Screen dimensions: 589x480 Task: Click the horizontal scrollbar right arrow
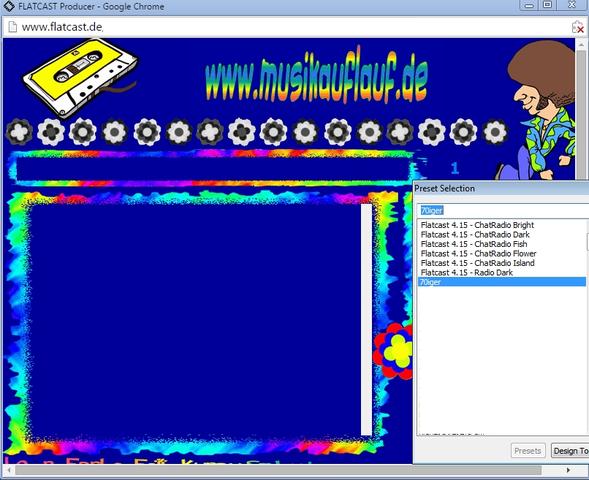[x=568, y=470]
